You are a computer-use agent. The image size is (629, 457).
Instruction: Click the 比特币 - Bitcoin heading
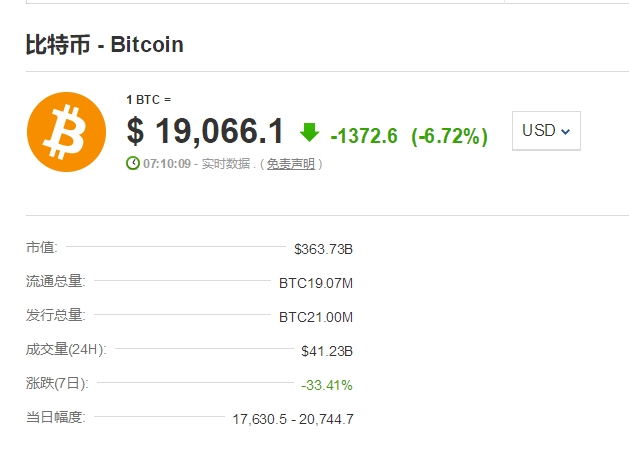coord(105,45)
